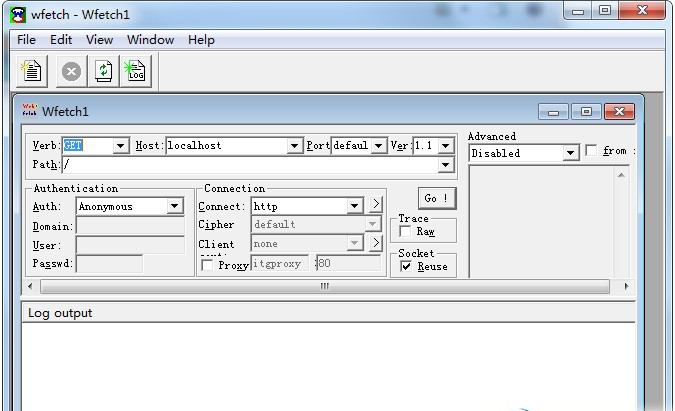Uncheck the Socket Reuse checkbox
This screenshot has height=411, width=675.
coord(406,266)
